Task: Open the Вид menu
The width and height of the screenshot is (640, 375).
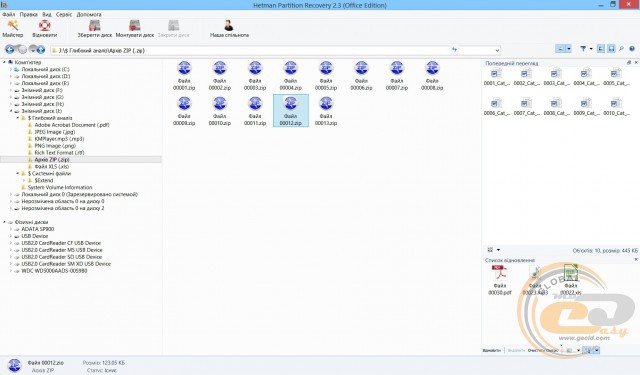Action: pyautogui.click(x=47, y=14)
